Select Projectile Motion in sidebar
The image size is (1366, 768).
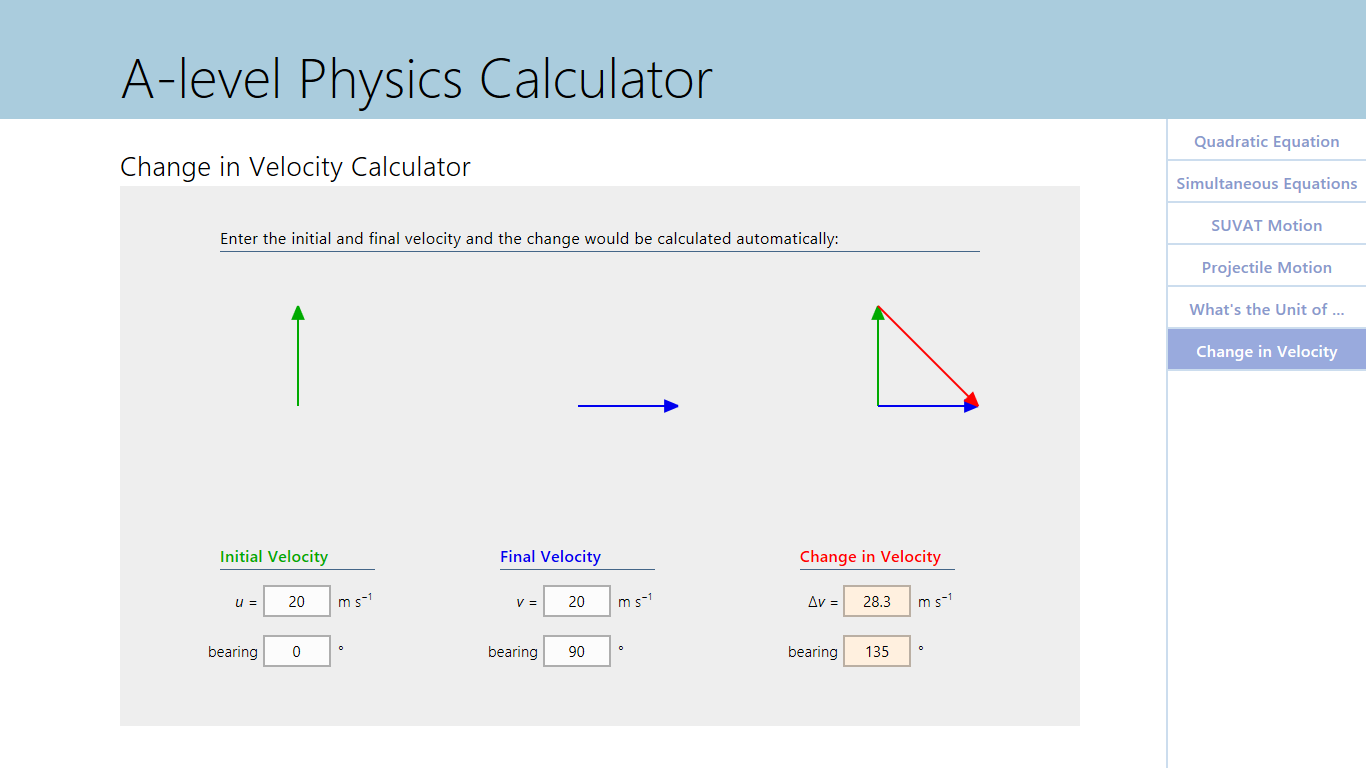tap(1266, 267)
